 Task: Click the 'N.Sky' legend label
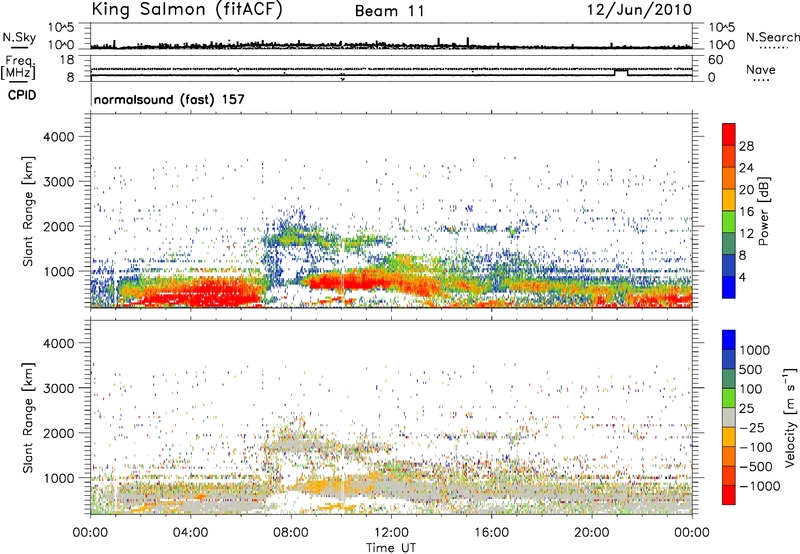(19, 37)
